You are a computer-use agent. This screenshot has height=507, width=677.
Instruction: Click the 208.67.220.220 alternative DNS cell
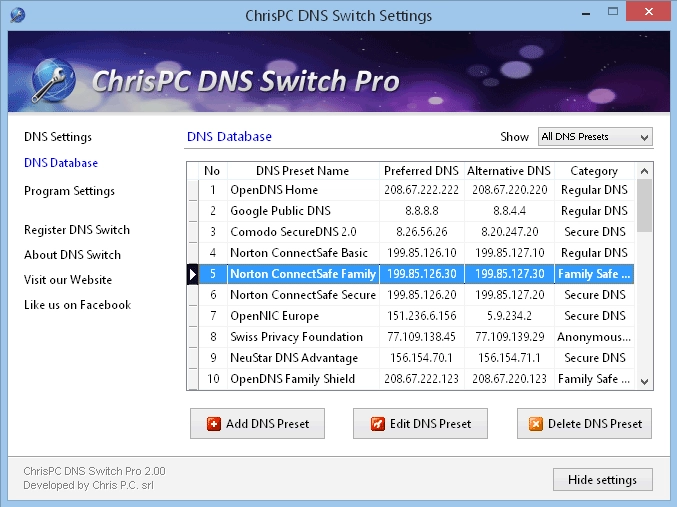[509, 190]
